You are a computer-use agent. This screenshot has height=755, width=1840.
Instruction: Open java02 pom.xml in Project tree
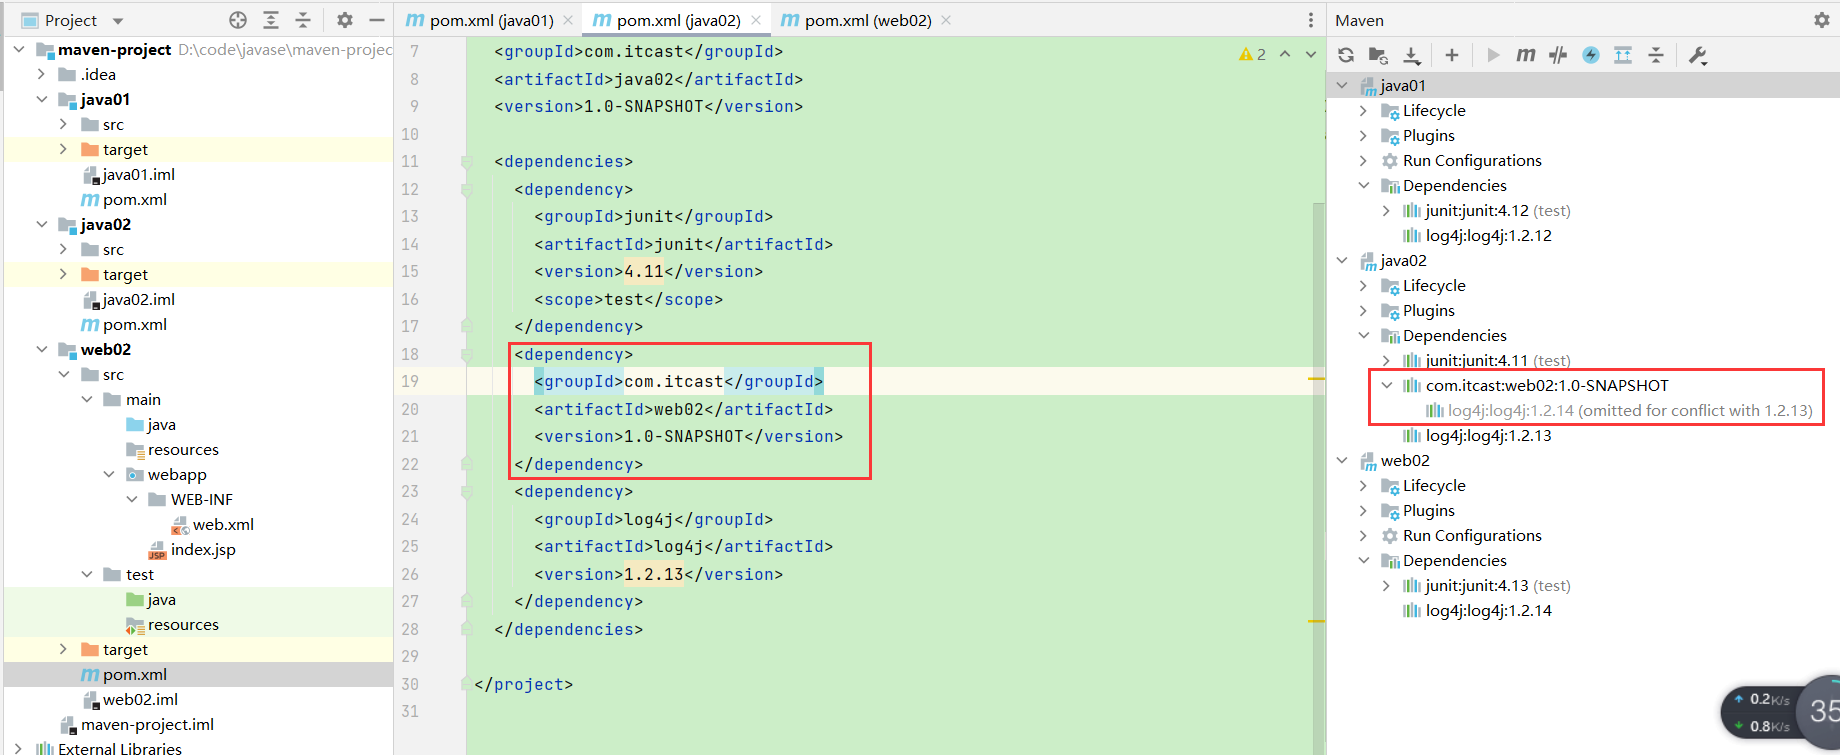point(124,324)
